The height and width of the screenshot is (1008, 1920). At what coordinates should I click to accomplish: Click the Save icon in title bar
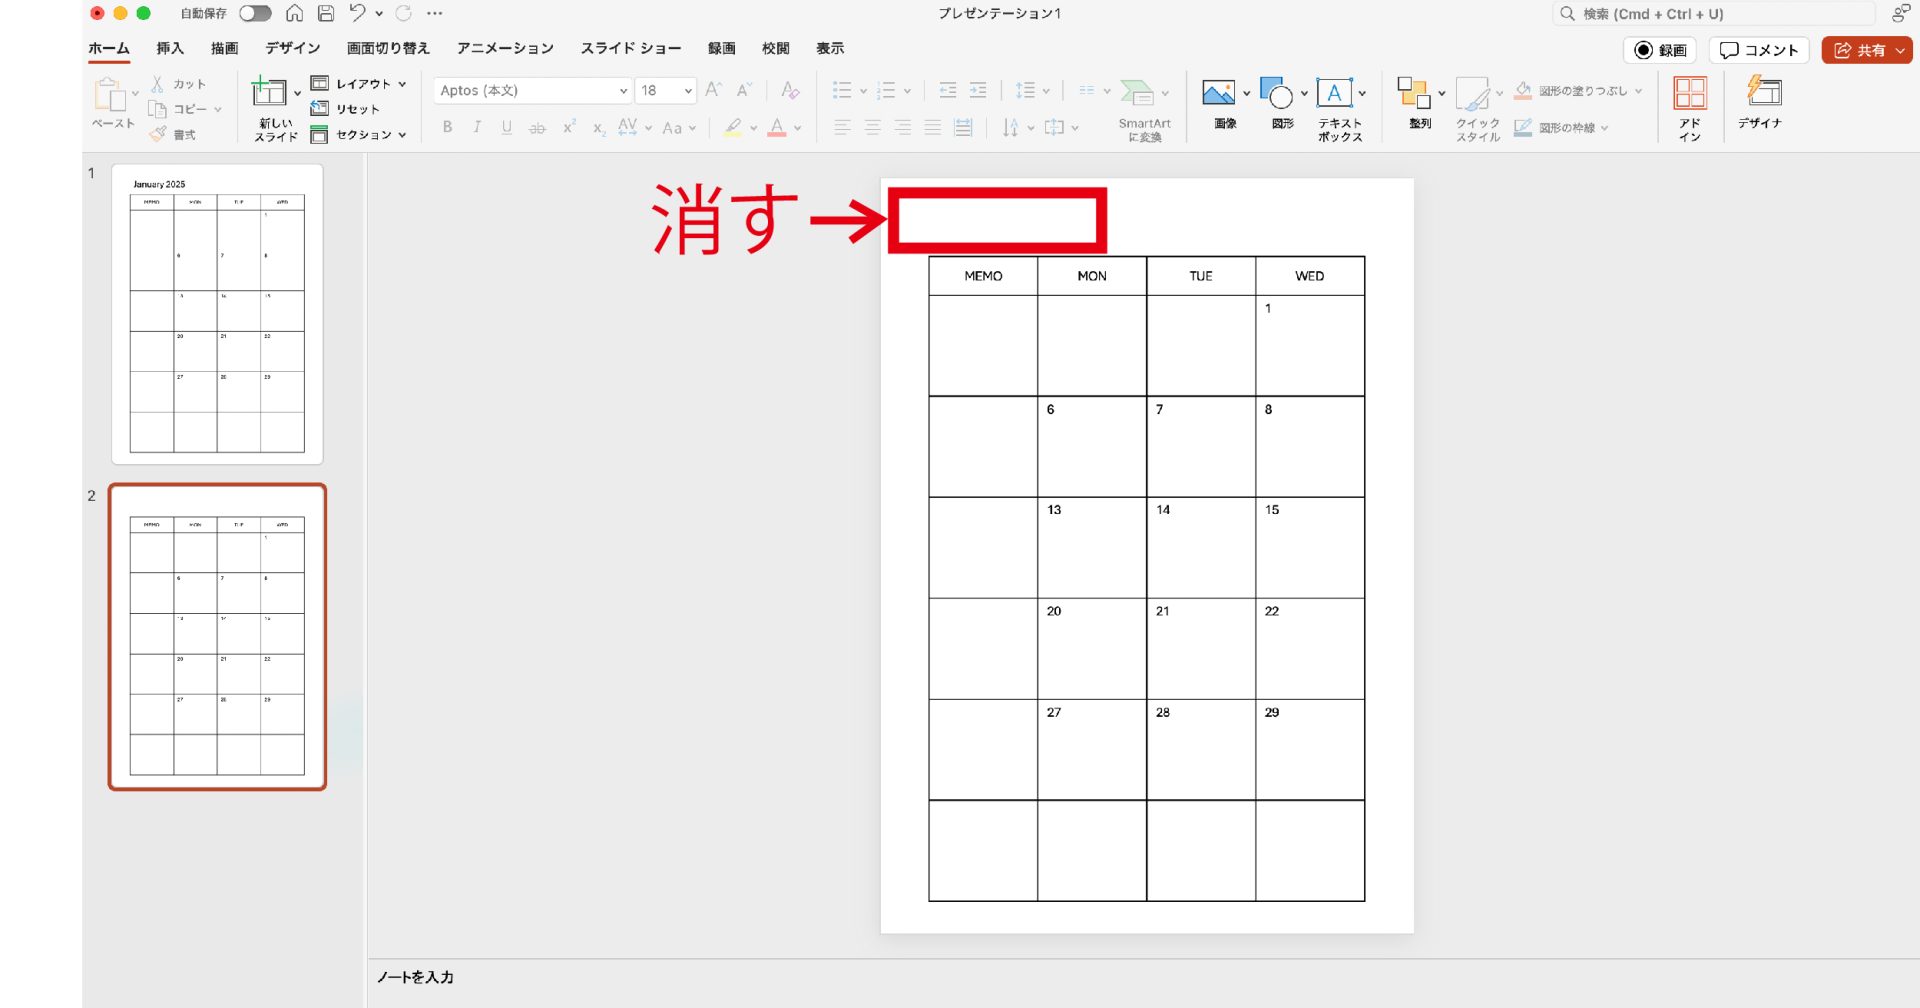326,13
